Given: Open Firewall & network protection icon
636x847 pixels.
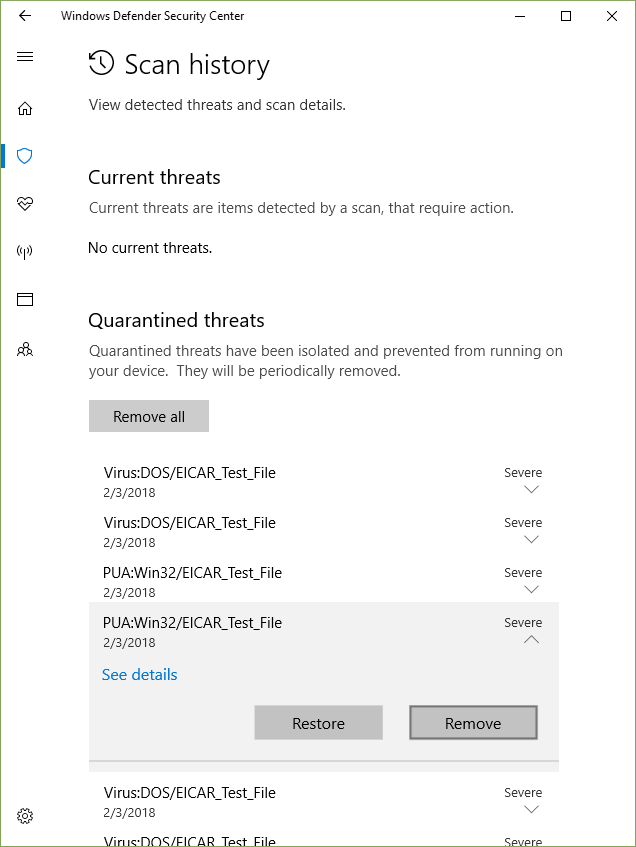Looking at the screenshot, I should coord(25,252).
